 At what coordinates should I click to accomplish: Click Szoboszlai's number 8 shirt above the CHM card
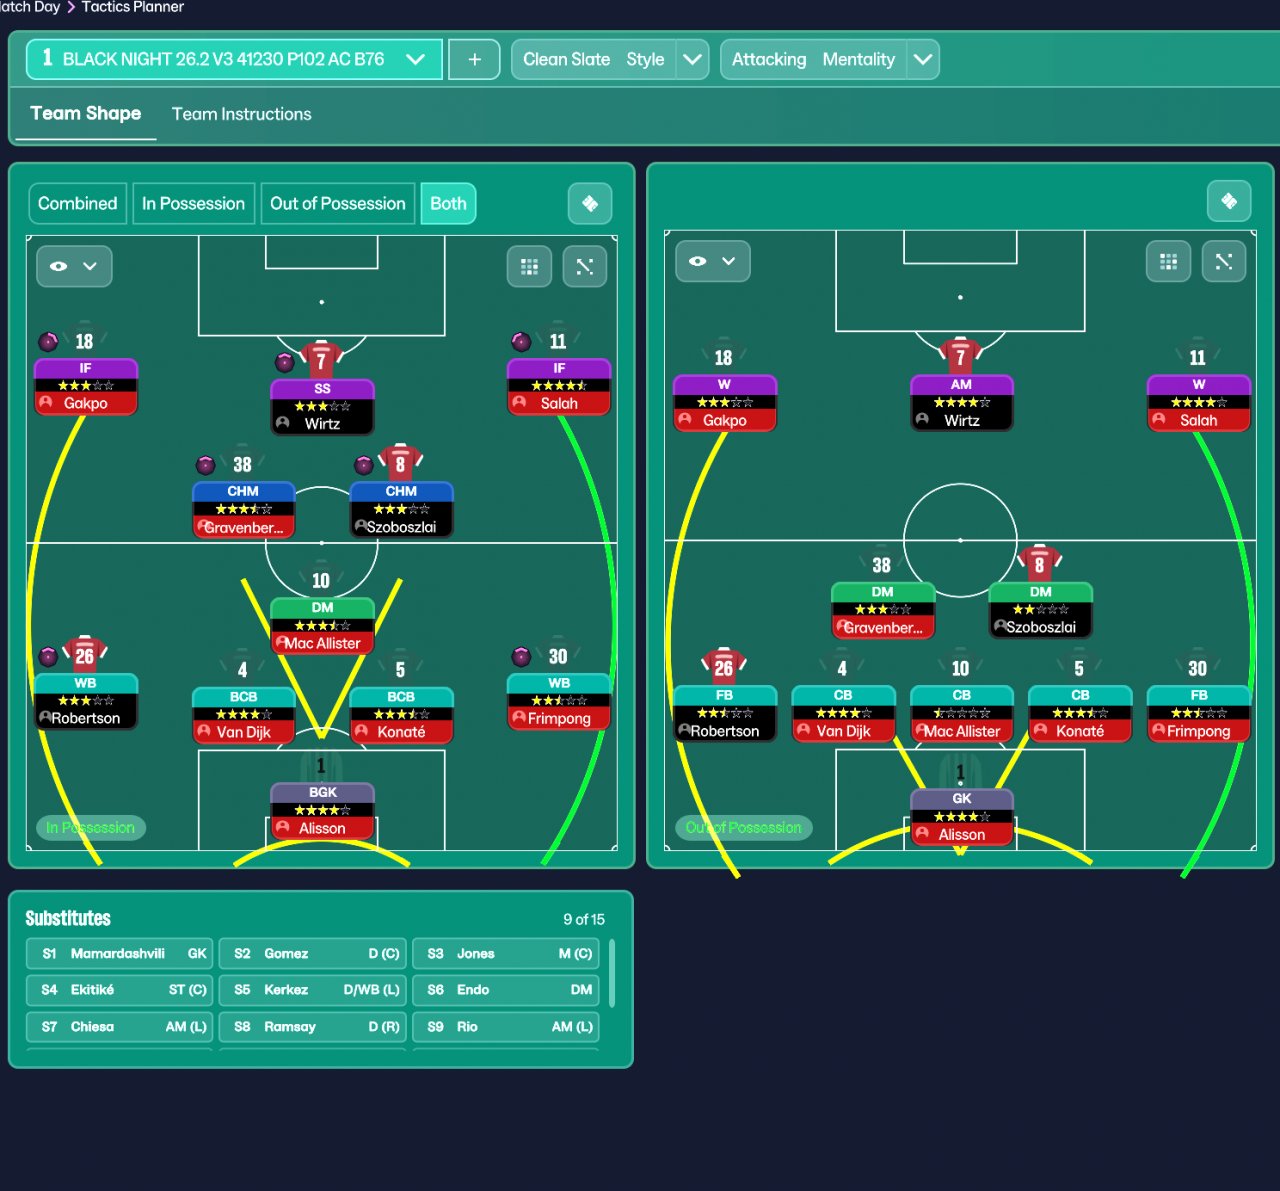point(400,463)
